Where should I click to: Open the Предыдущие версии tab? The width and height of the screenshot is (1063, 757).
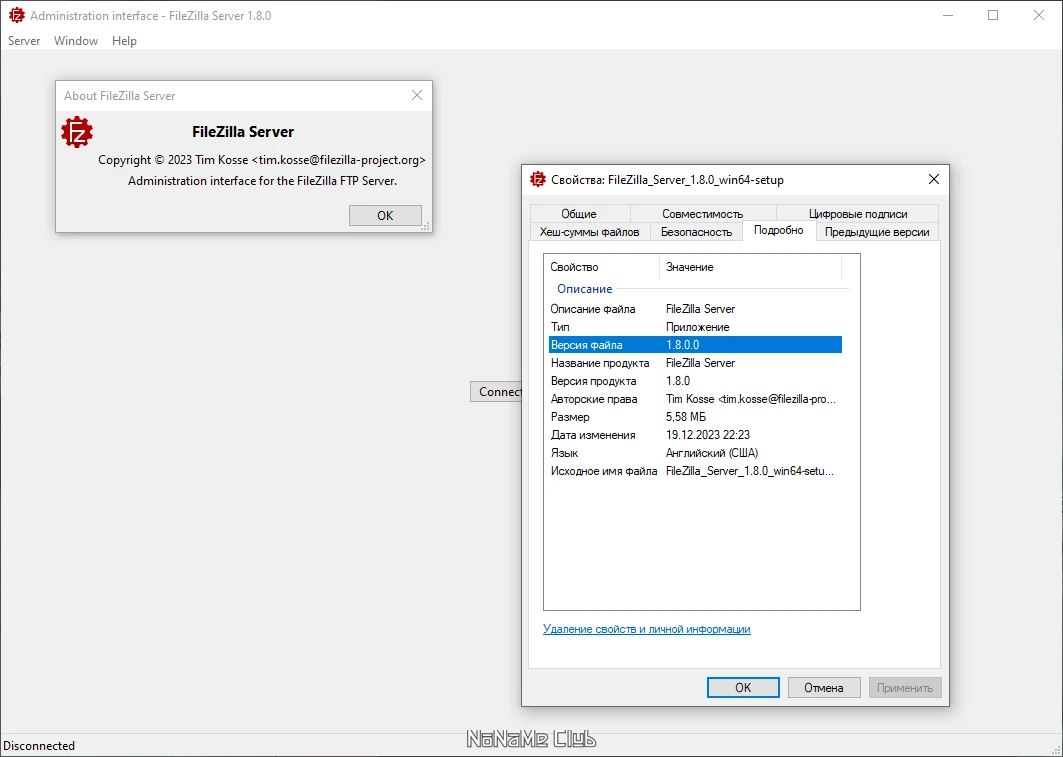(877, 232)
